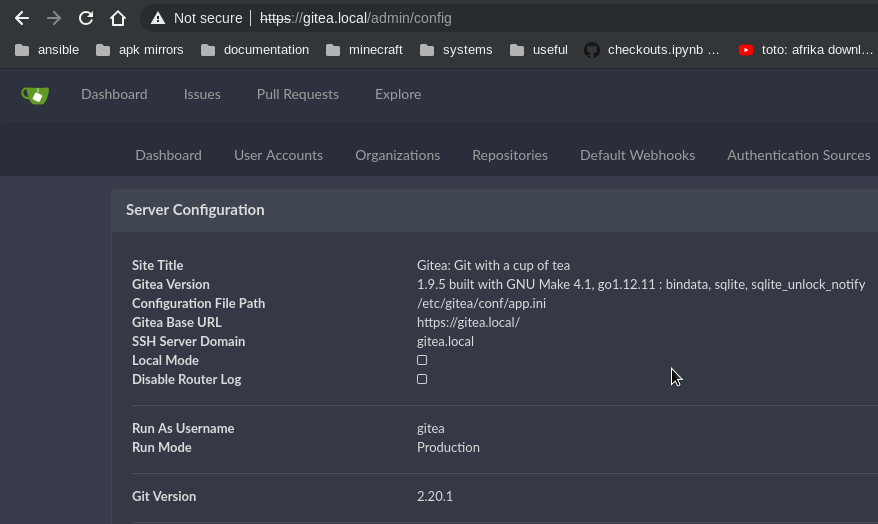
Task: Click the Gitea Base URL label
Action: (176, 322)
